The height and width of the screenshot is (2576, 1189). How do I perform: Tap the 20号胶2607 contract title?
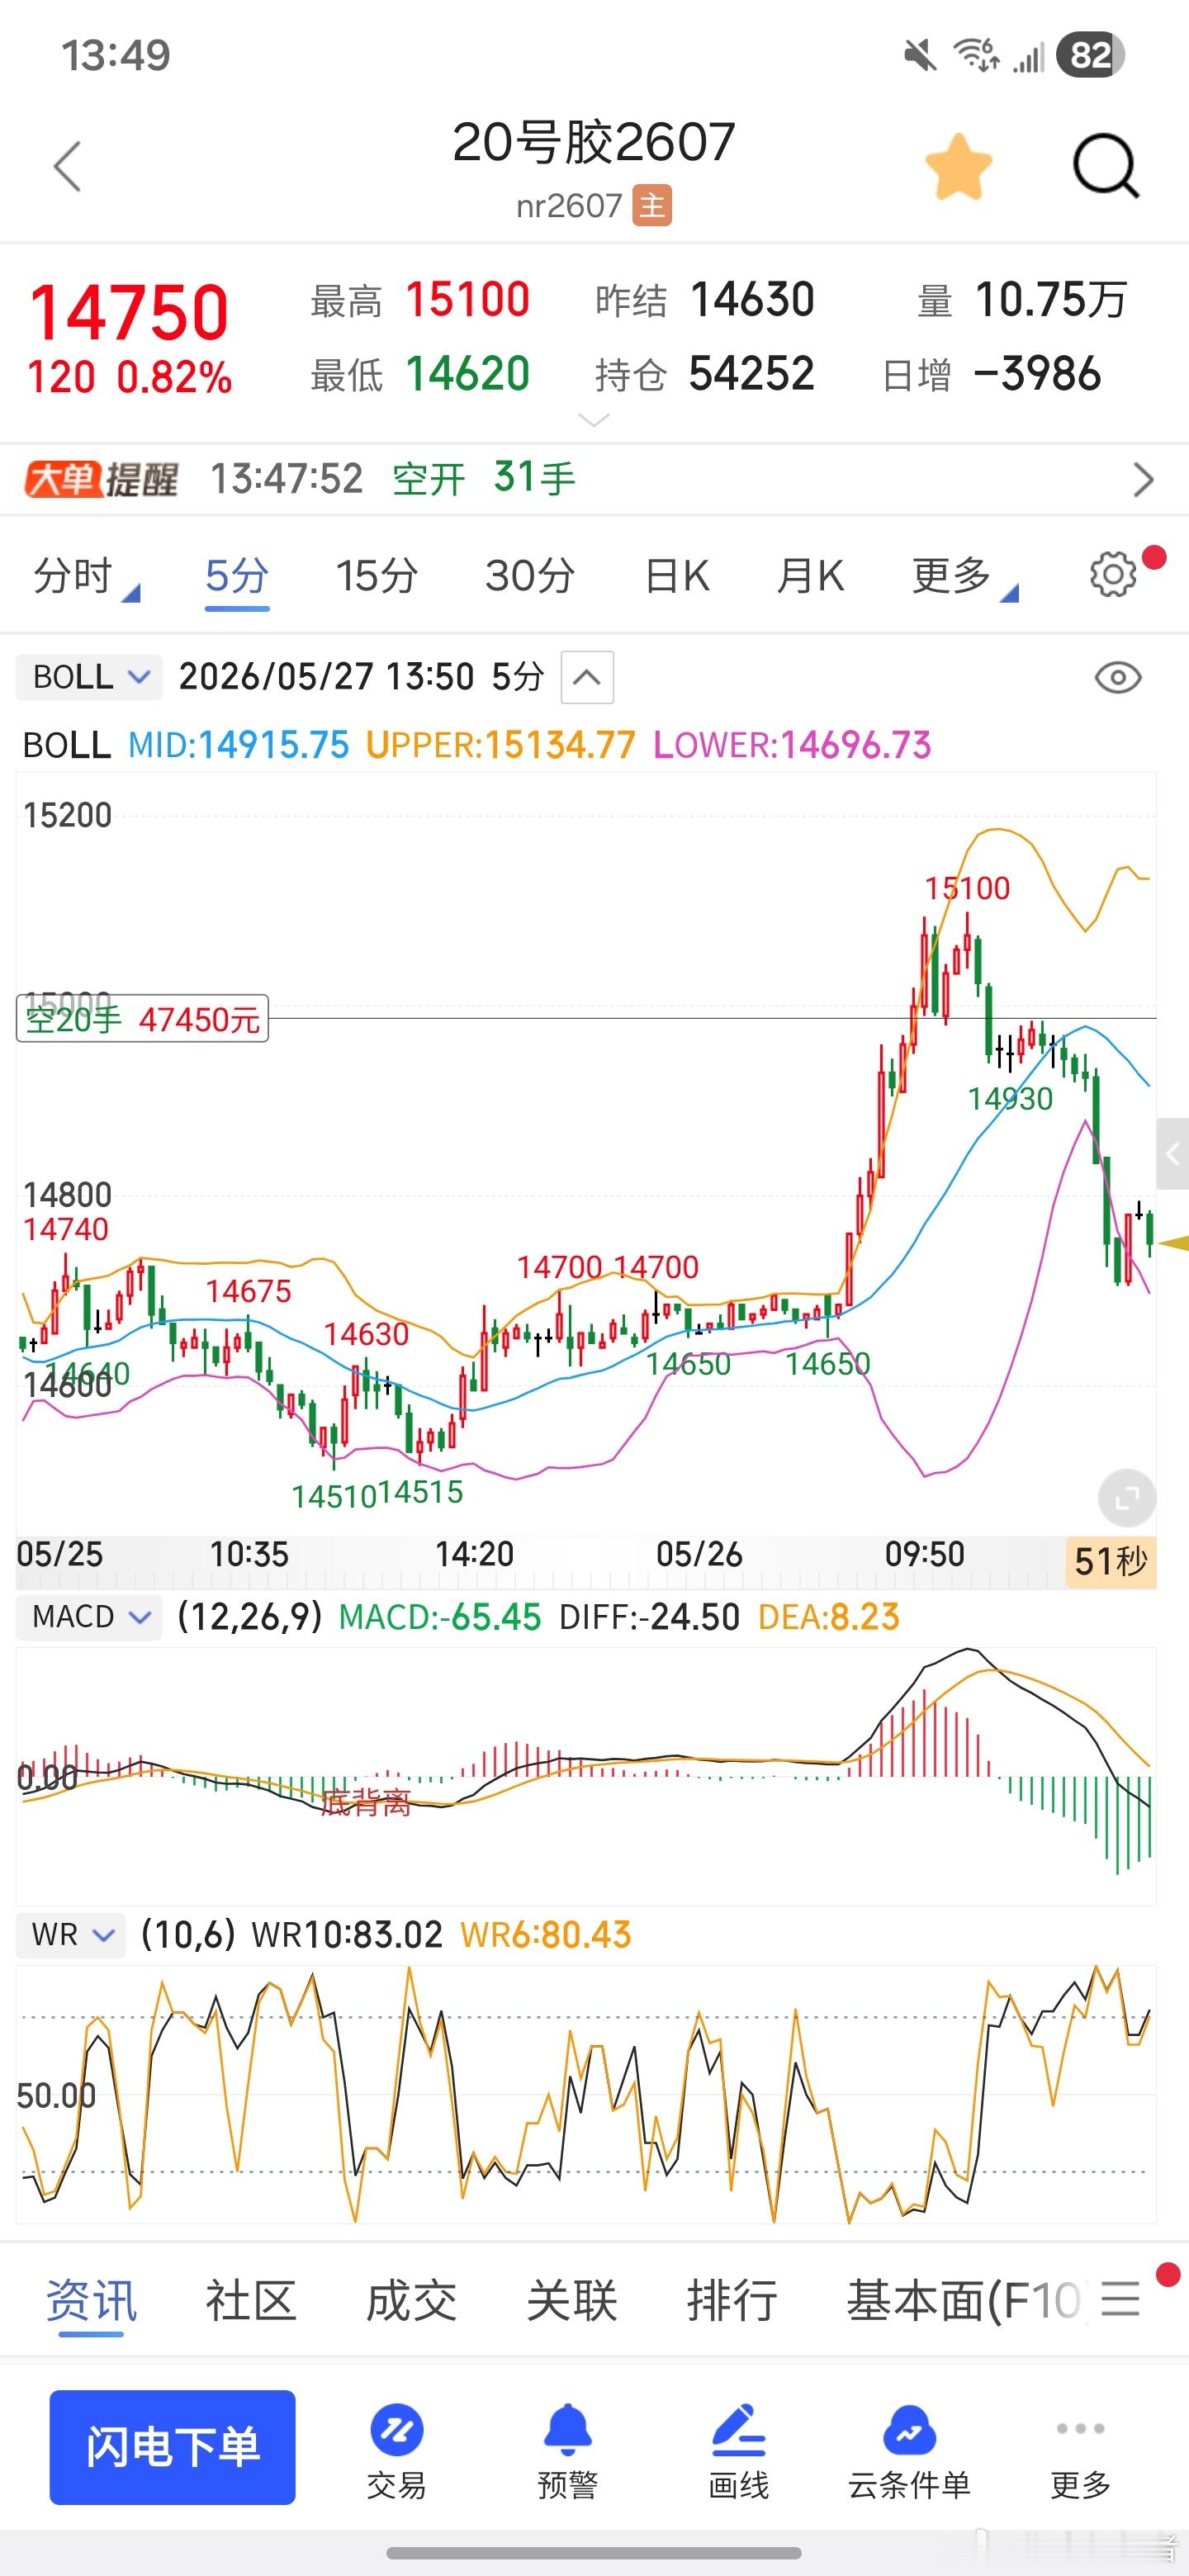pos(594,142)
